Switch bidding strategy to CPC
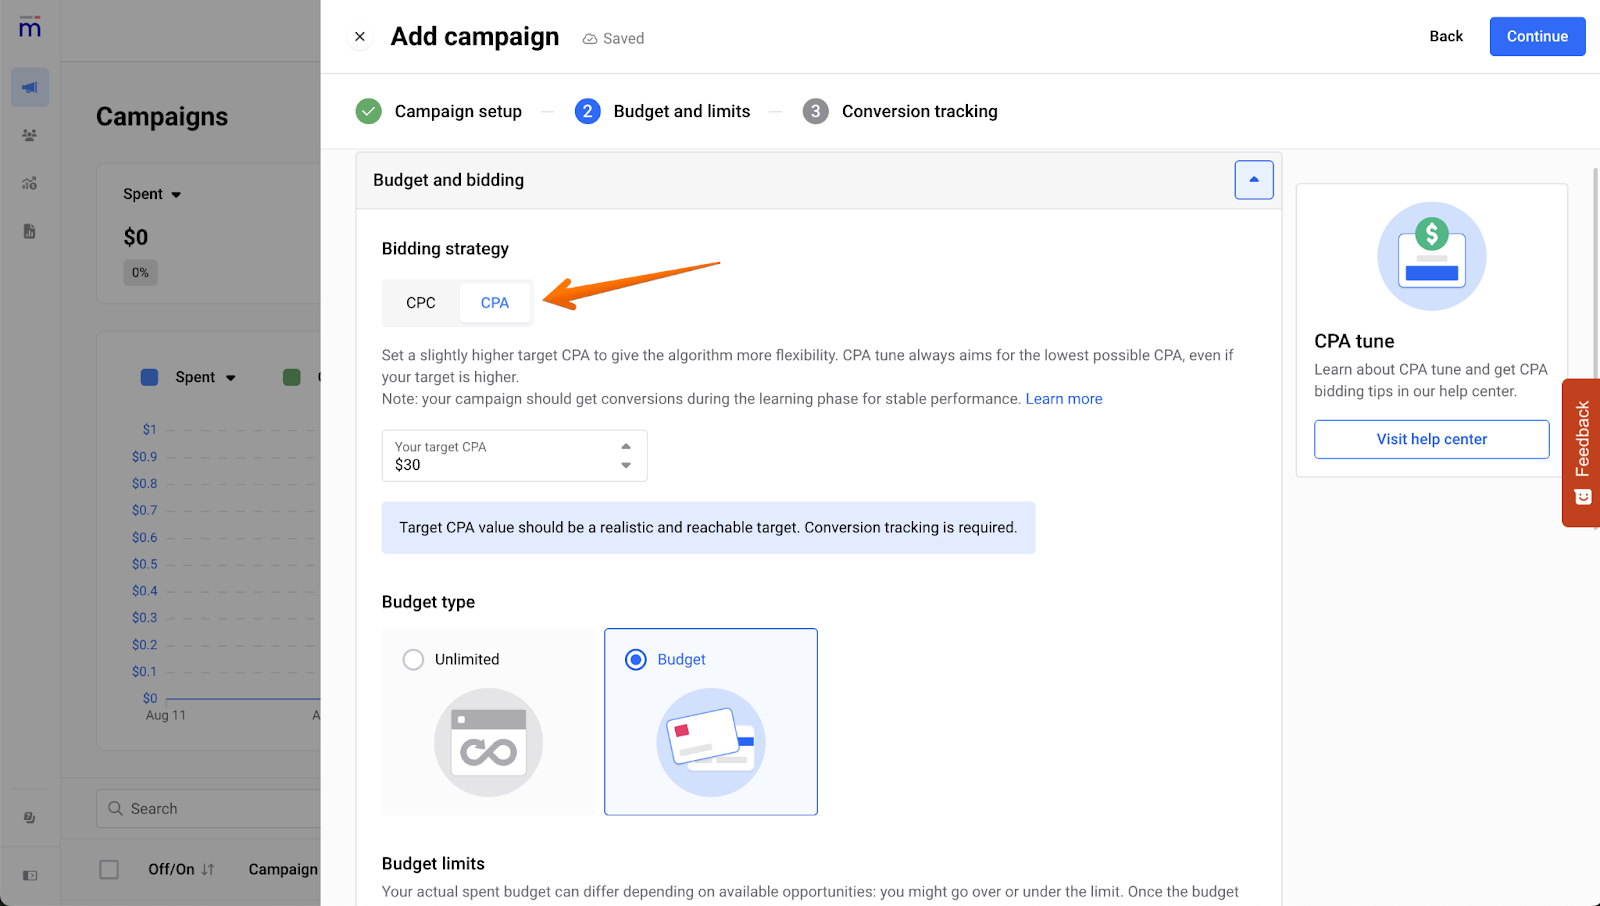This screenshot has width=1600, height=906. 421,303
